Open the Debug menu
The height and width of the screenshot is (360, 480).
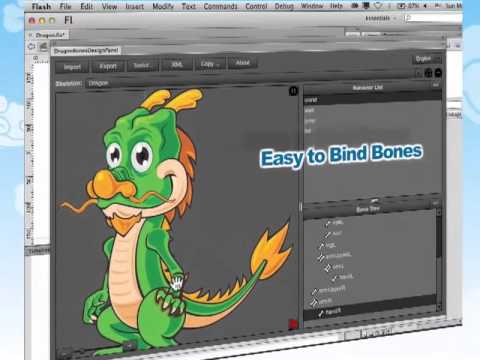pos(284,6)
